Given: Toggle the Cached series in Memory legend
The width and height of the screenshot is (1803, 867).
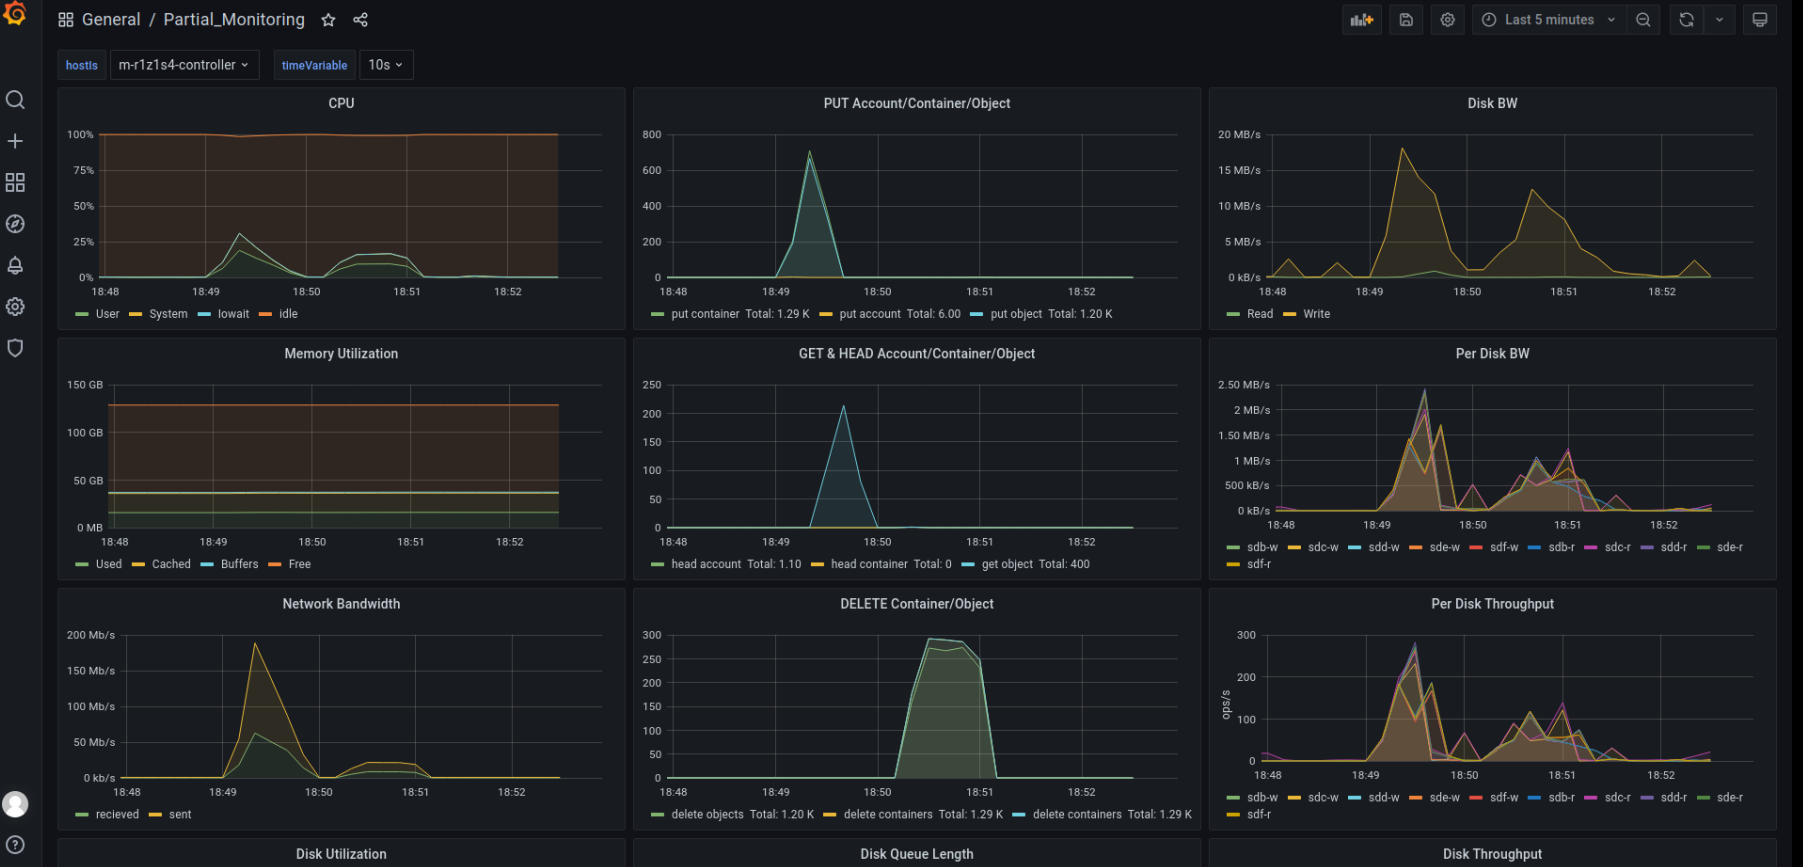Looking at the screenshot, I should [x=171, y=564].
